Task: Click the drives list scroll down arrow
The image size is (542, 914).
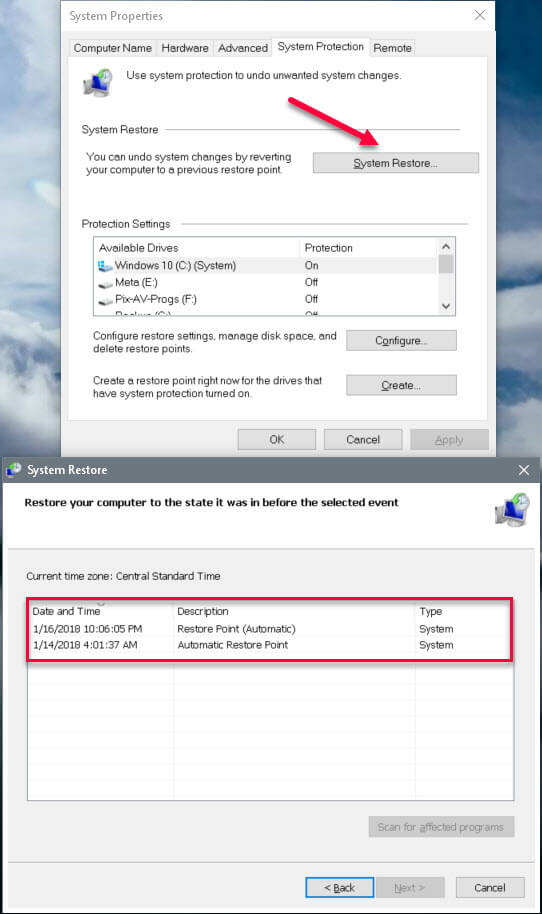Action: [446, 306]
